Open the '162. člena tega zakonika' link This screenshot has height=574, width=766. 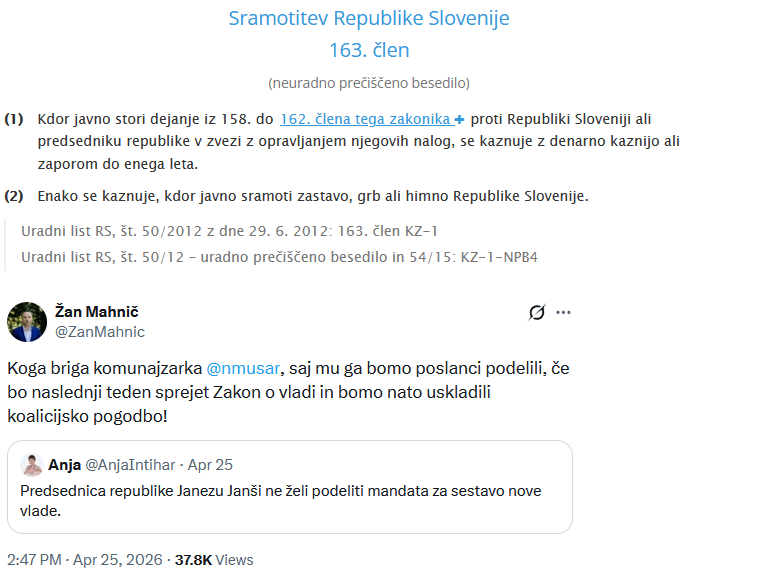click(365, 119)
